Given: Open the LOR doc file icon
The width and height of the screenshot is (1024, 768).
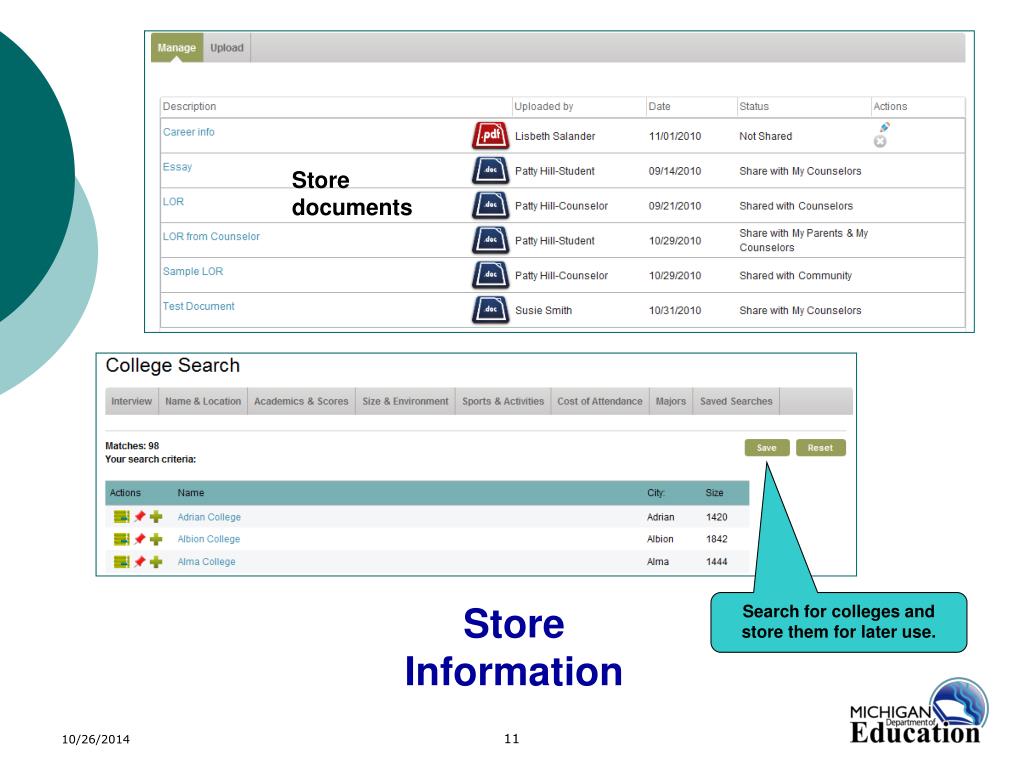Looking at the screenshot, I should pyautogui.click(x=490, y=205).
